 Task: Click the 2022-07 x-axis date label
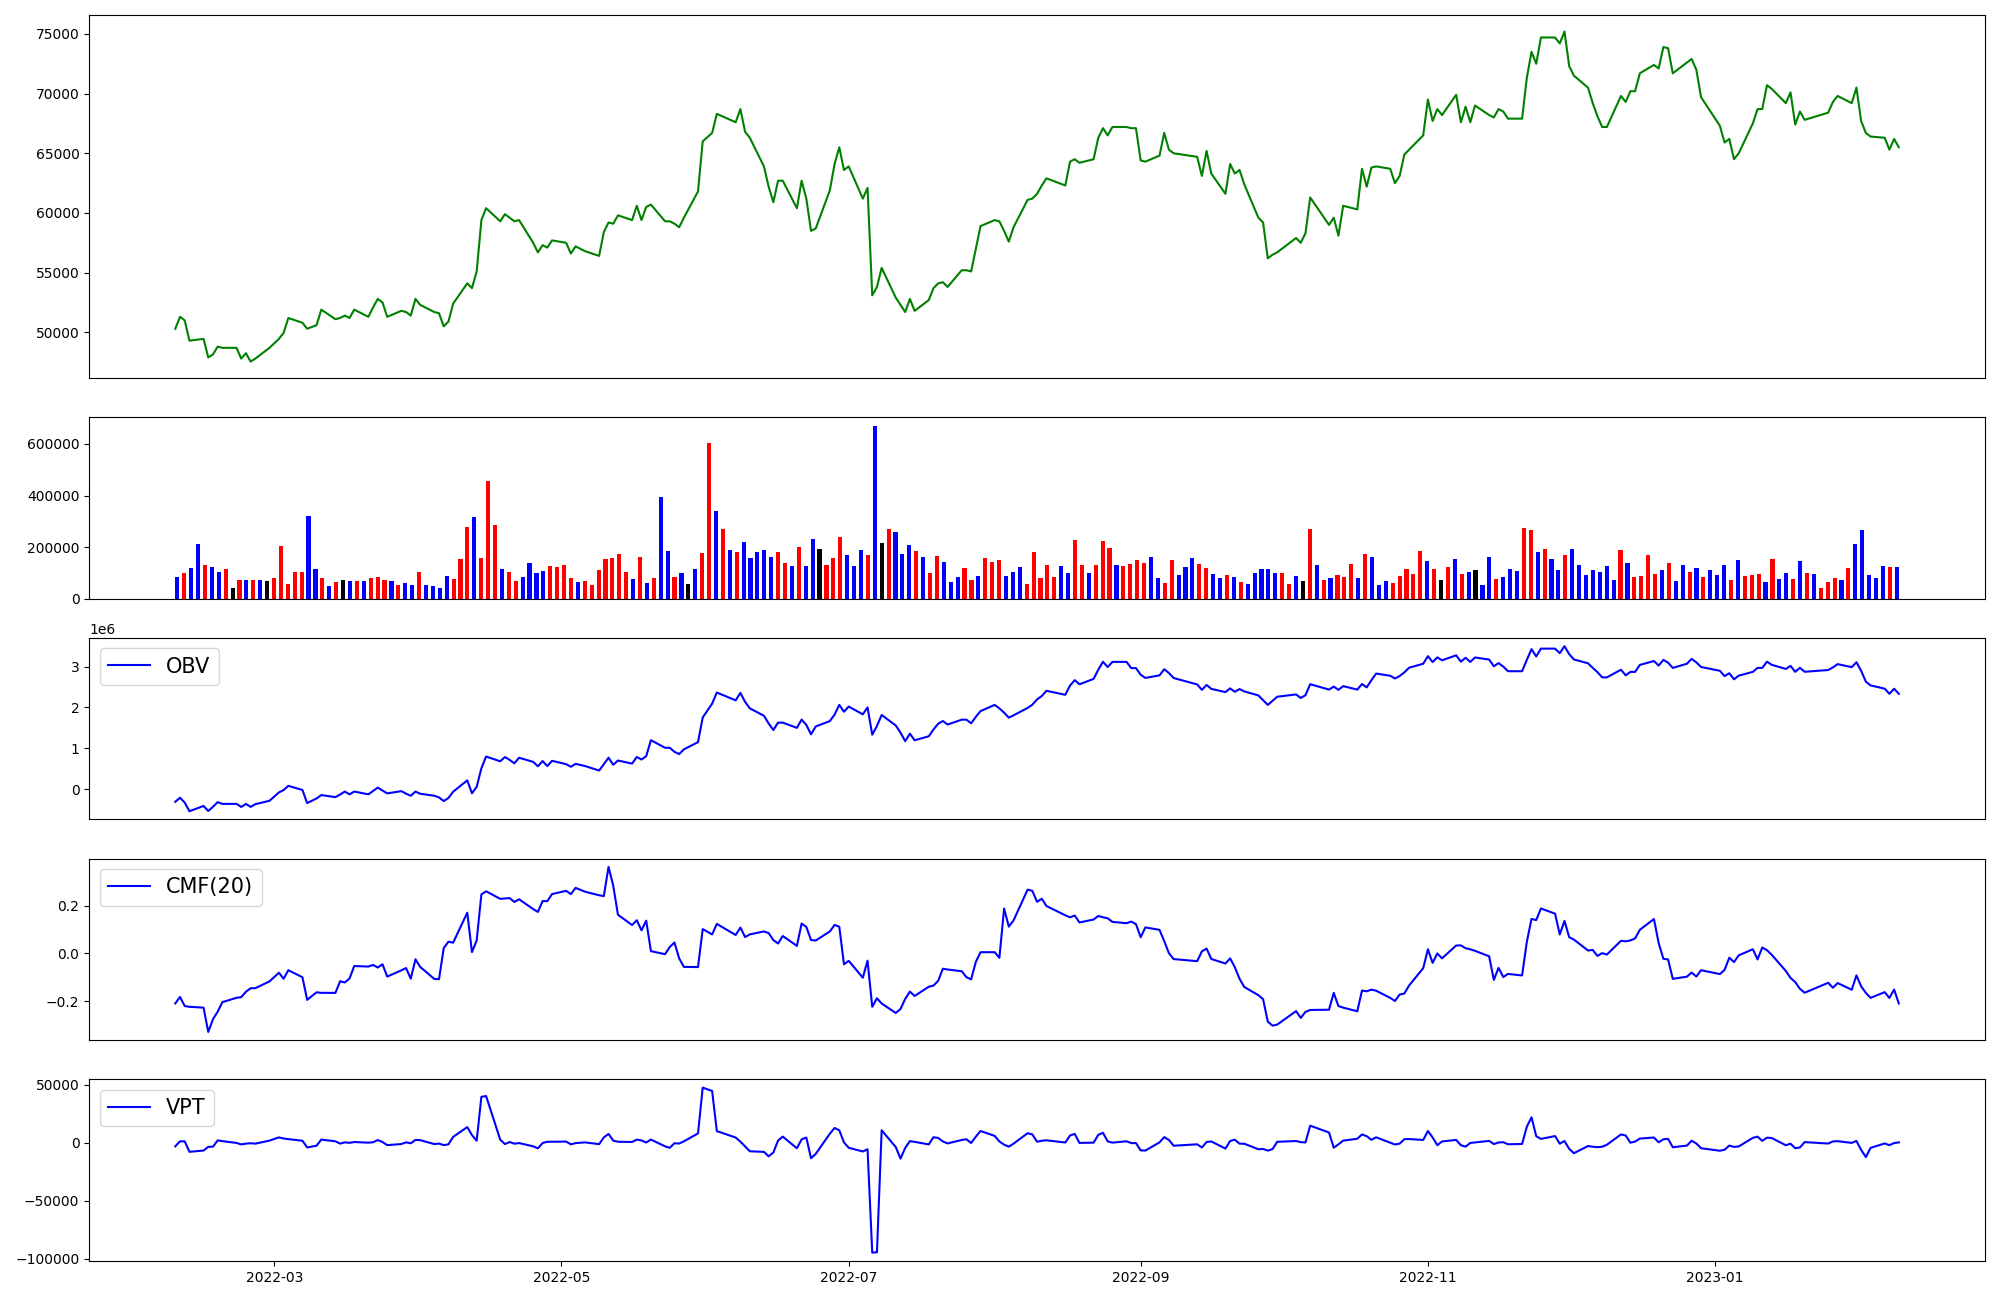(848, 1277)
